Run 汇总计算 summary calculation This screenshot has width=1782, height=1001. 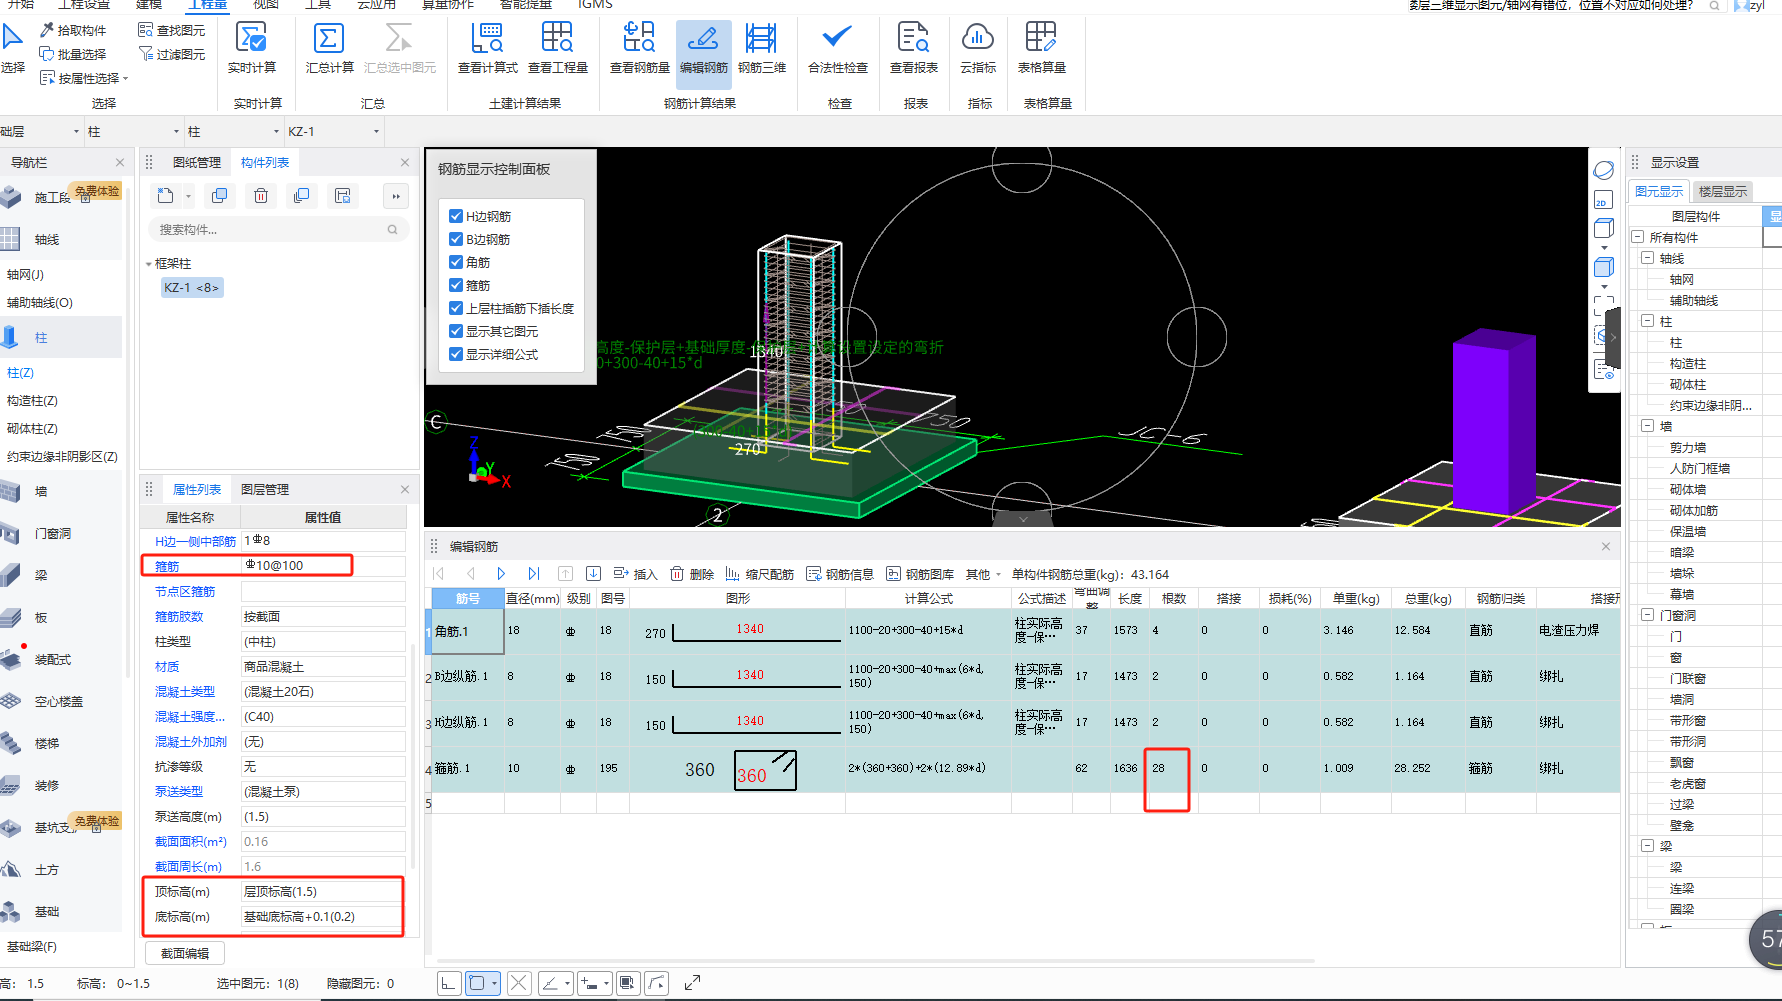click(329, 48)
